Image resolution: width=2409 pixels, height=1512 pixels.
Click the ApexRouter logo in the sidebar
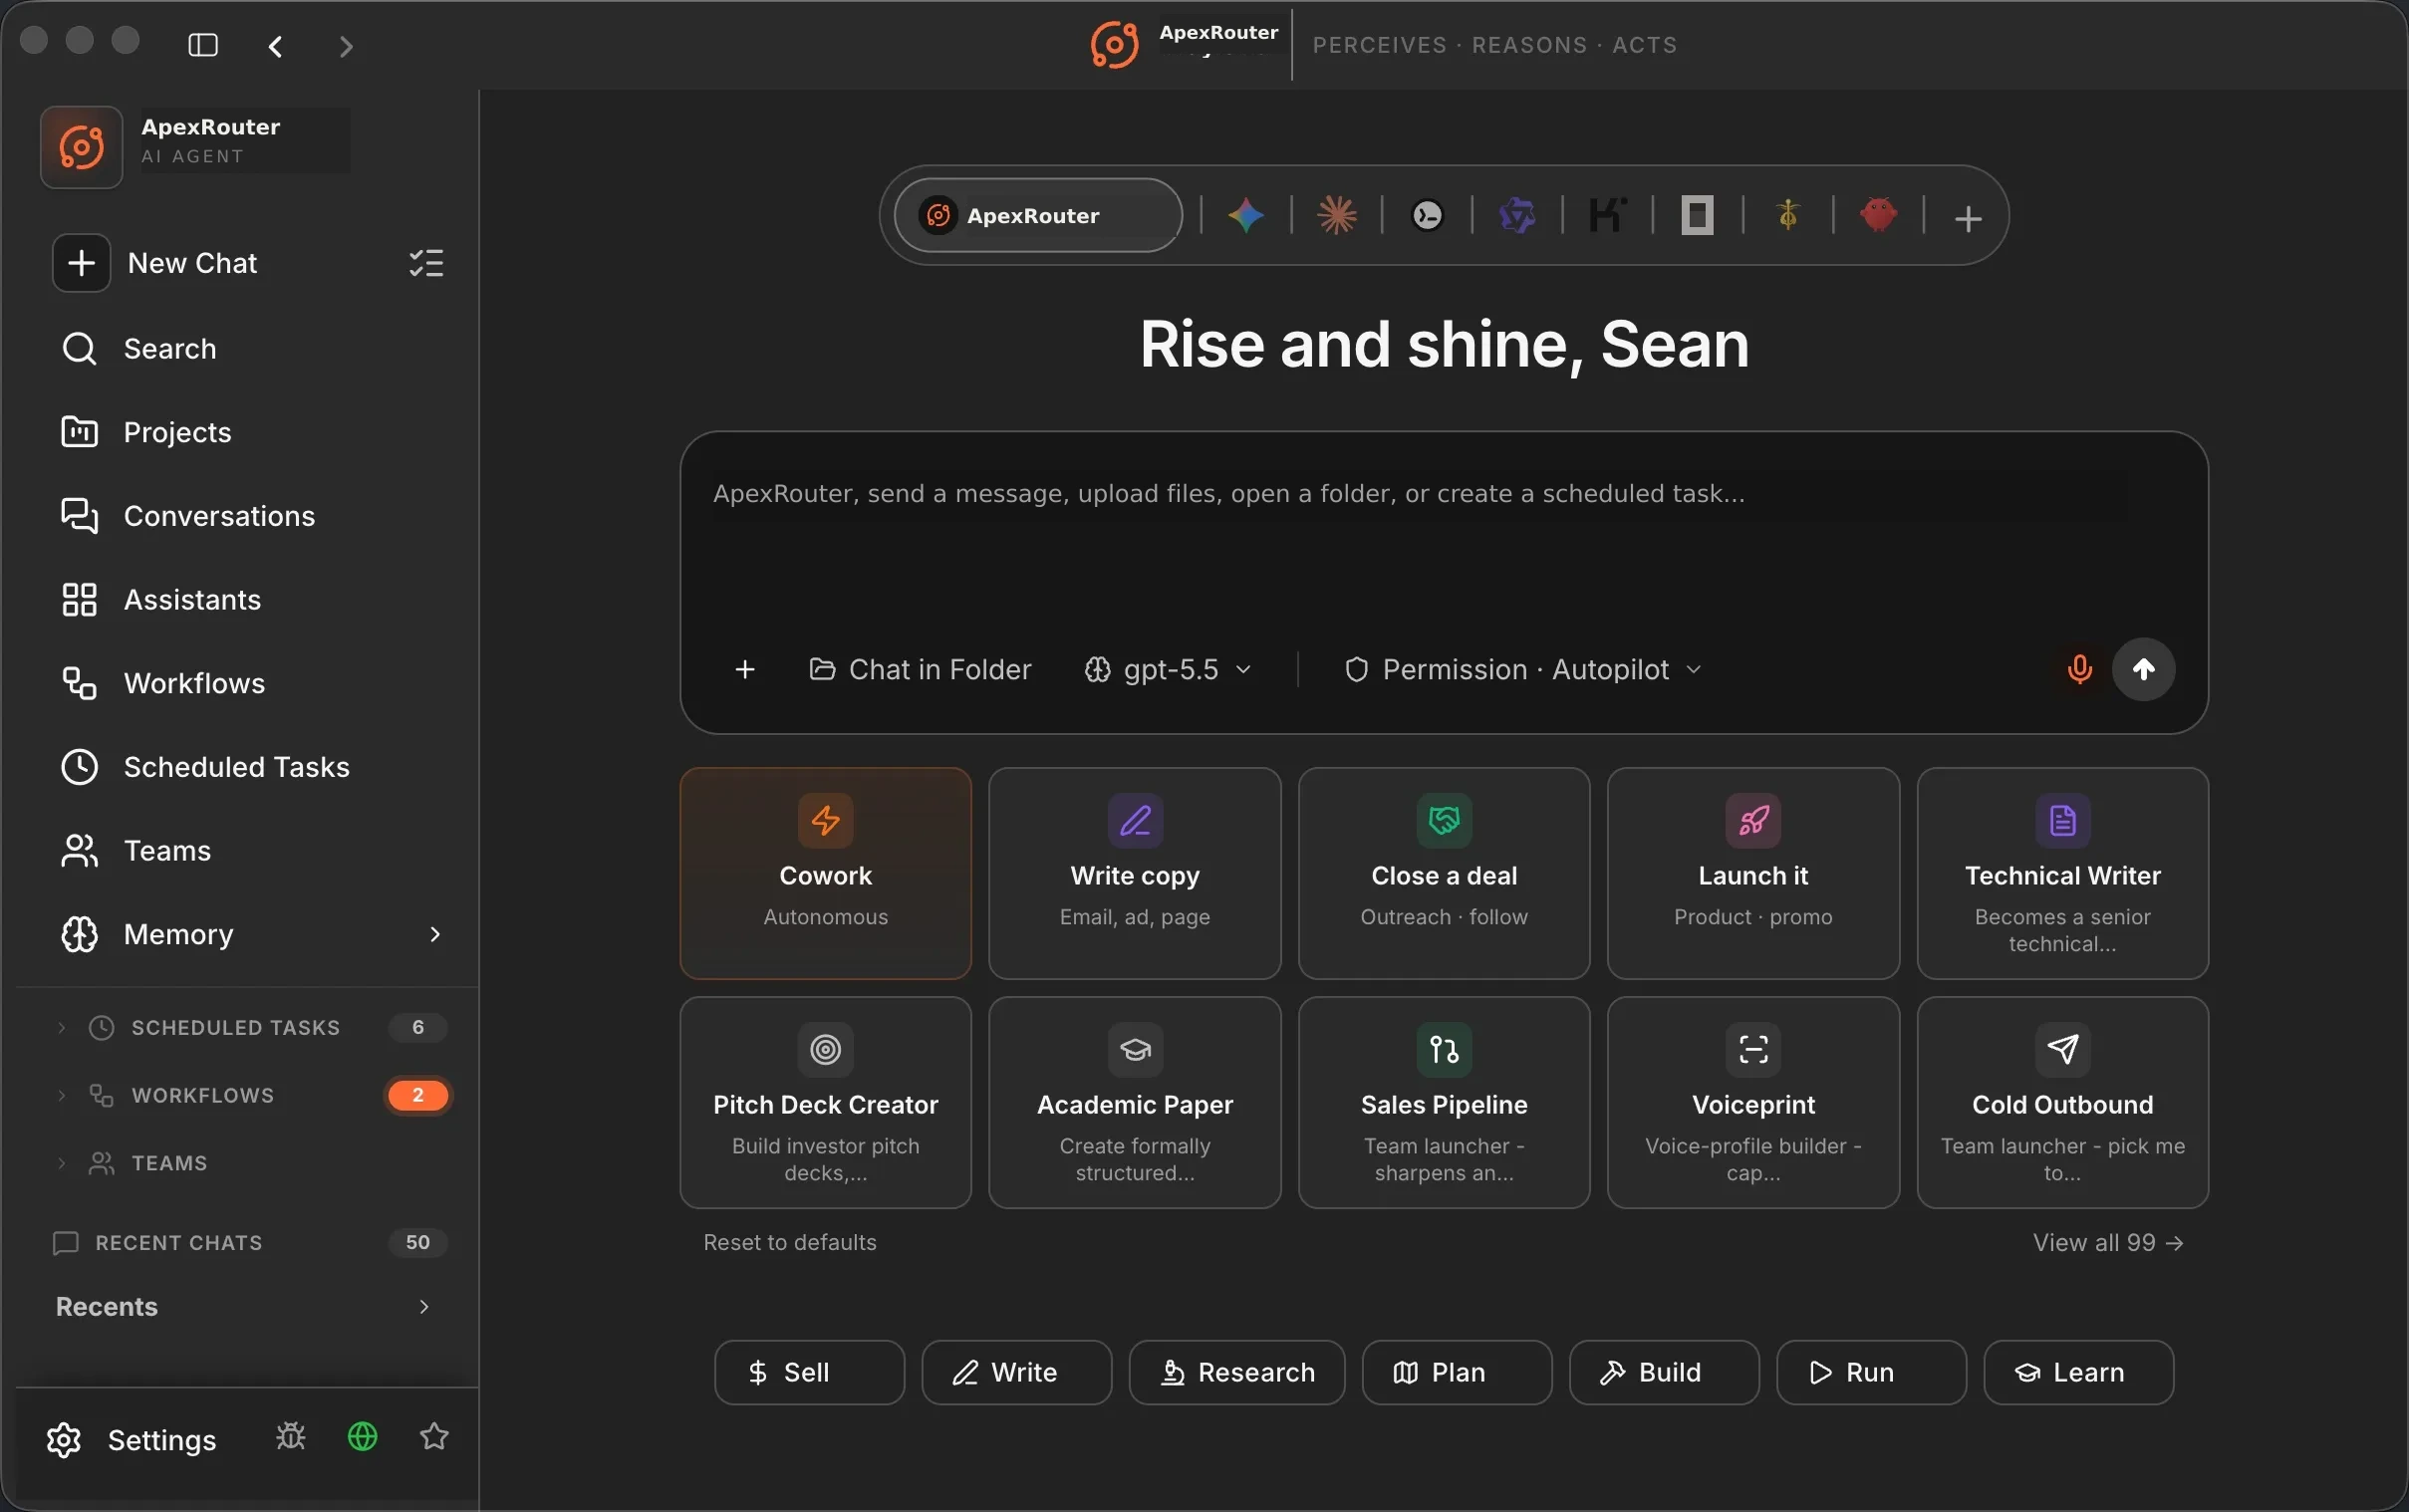coord(81,147)
